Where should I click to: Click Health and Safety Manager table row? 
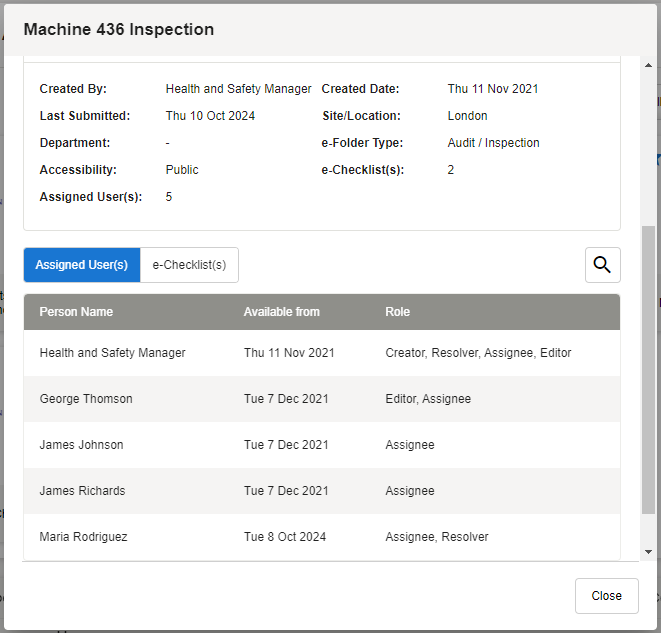pos(112,353)
